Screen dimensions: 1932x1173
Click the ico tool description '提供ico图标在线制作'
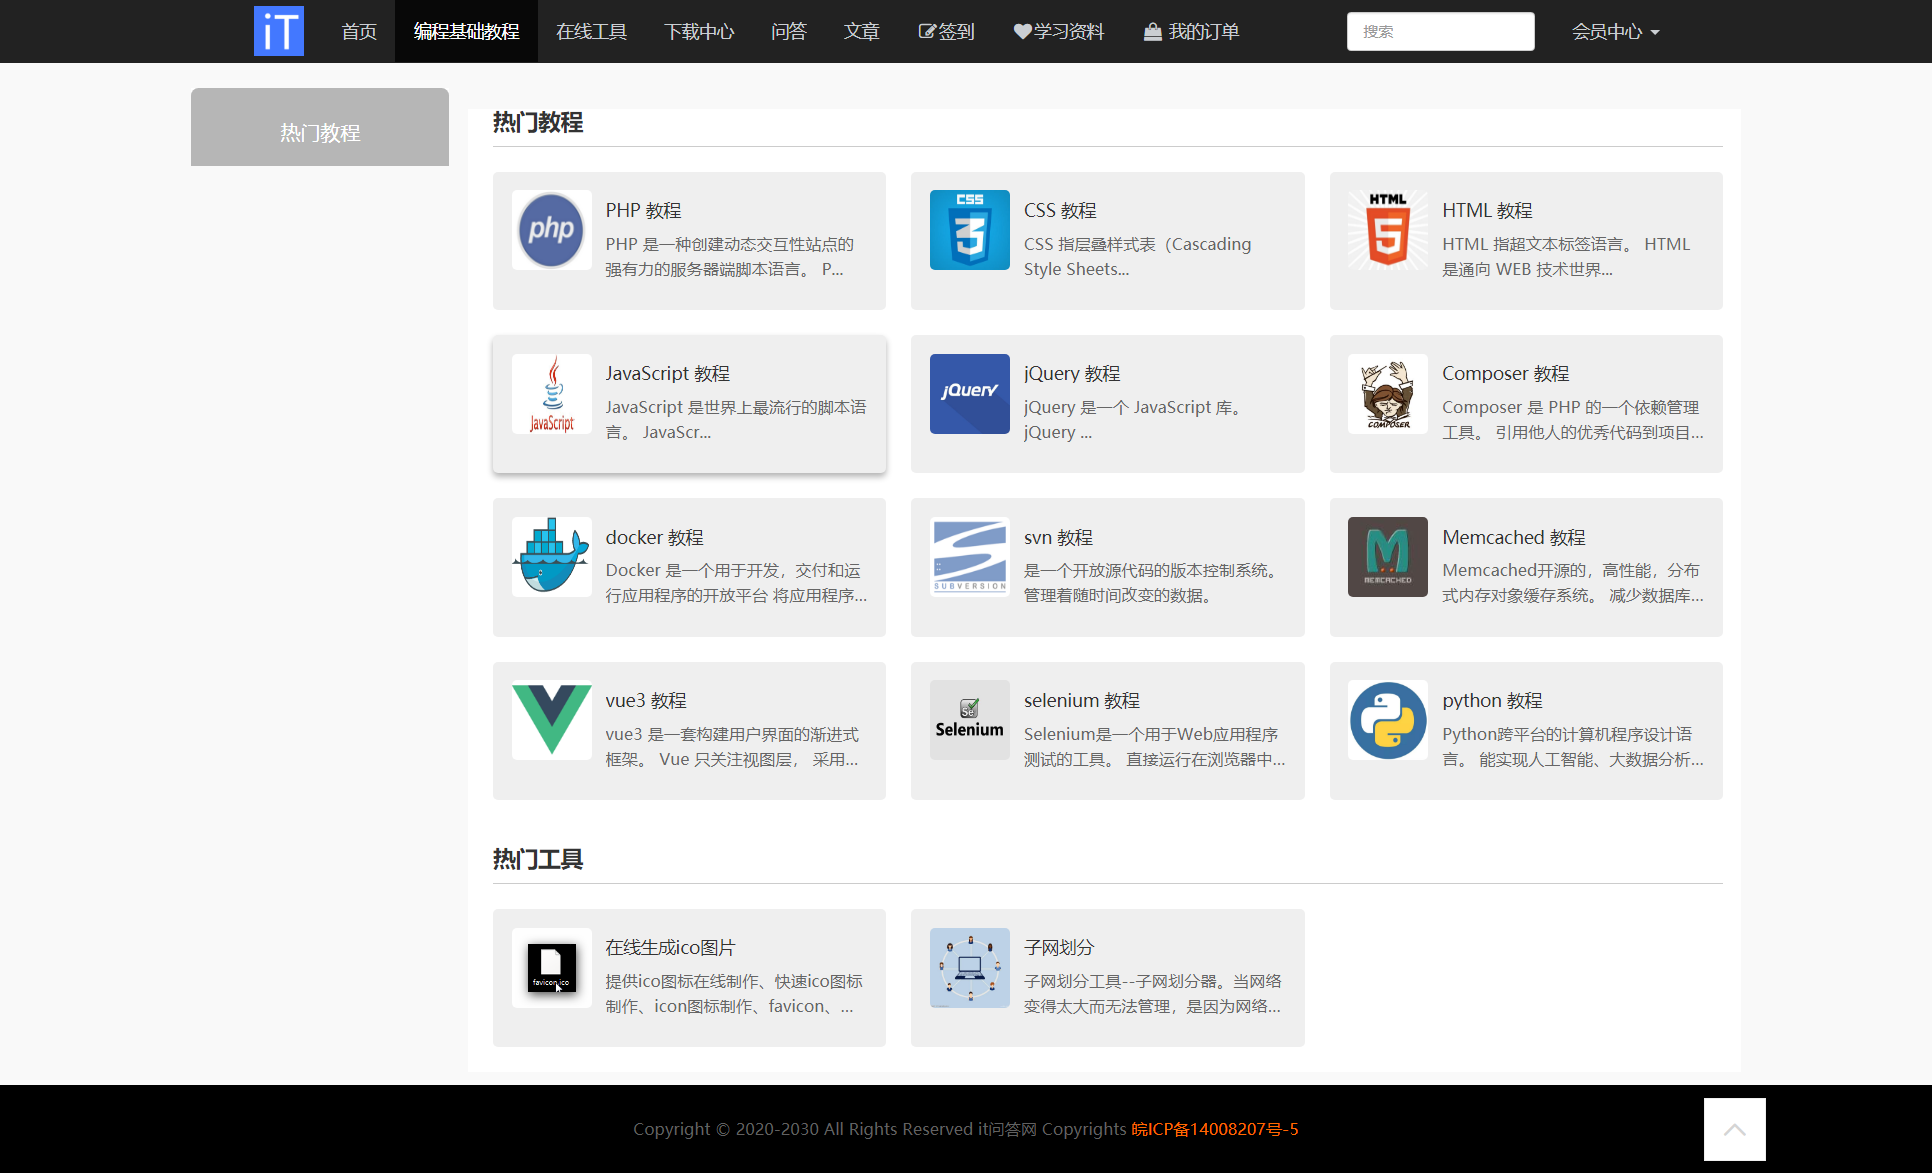coord(734,994)
